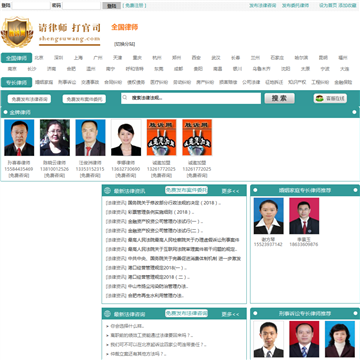Open 发布委托律师 in the top bar
The image size is (360, 360).
pyautogui.click(x=295, y=5)
